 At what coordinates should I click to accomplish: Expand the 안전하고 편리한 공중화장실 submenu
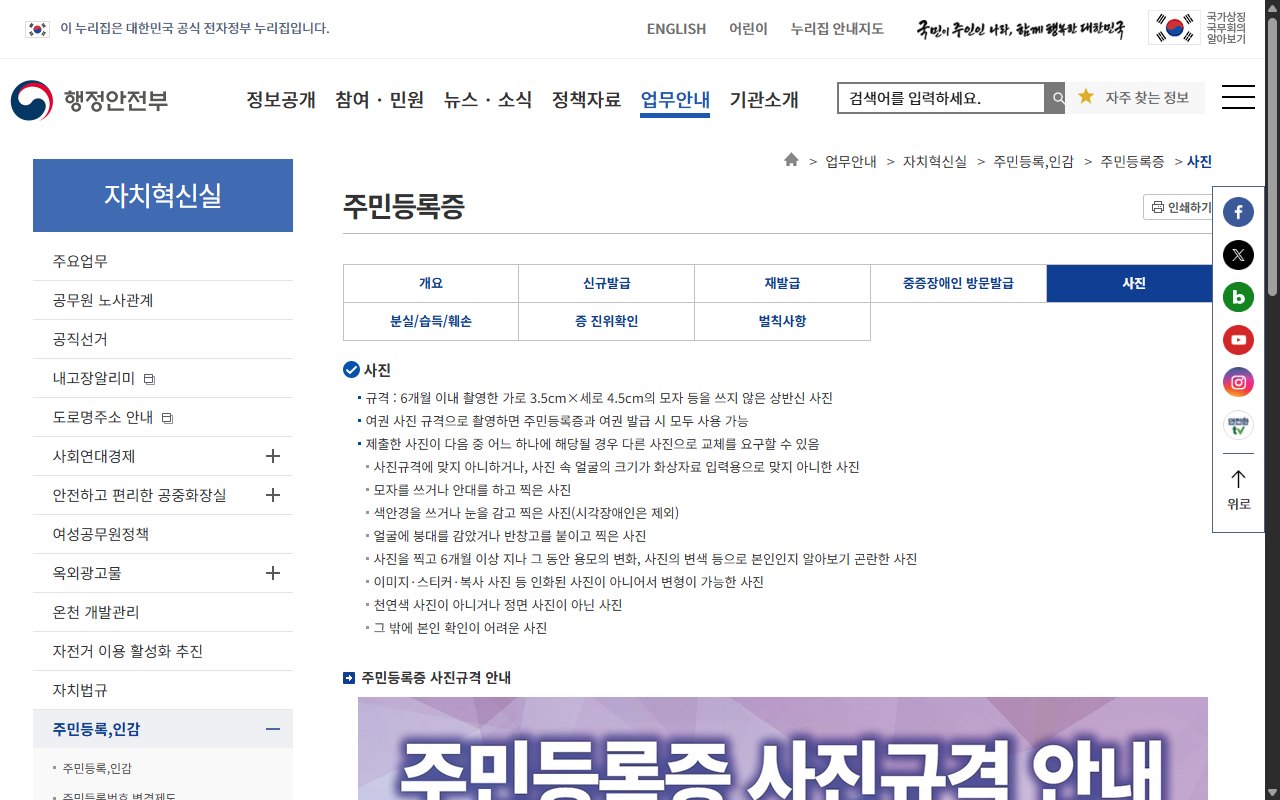point(273,495)
